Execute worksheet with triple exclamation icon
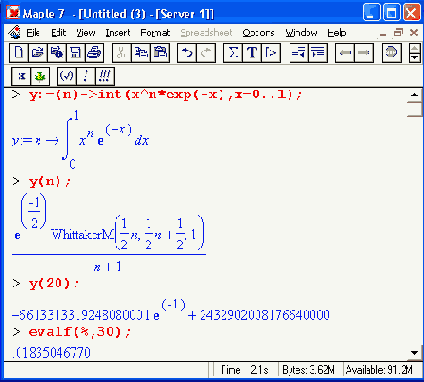This screenshot has width=424, height=382. click(x=105, y=76)
